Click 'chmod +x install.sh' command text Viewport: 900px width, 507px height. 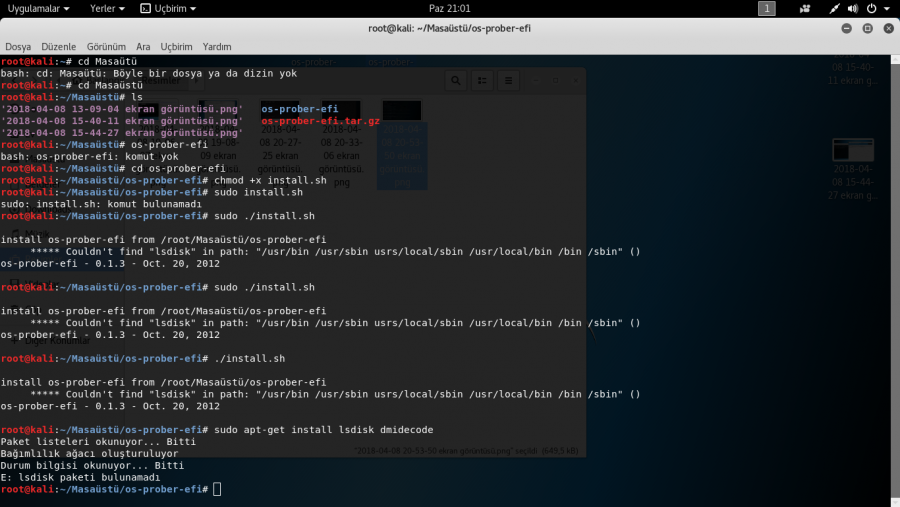pos(270,180)
